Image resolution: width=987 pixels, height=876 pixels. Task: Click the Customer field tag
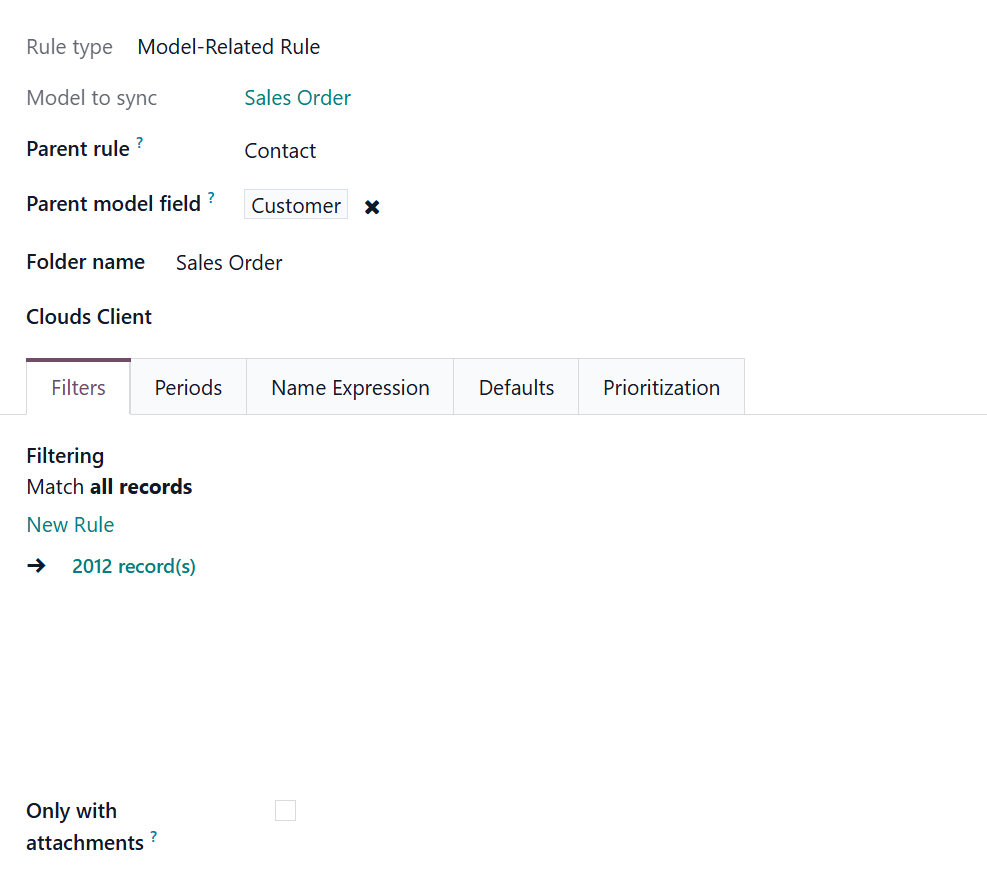(x=296, y=206)
